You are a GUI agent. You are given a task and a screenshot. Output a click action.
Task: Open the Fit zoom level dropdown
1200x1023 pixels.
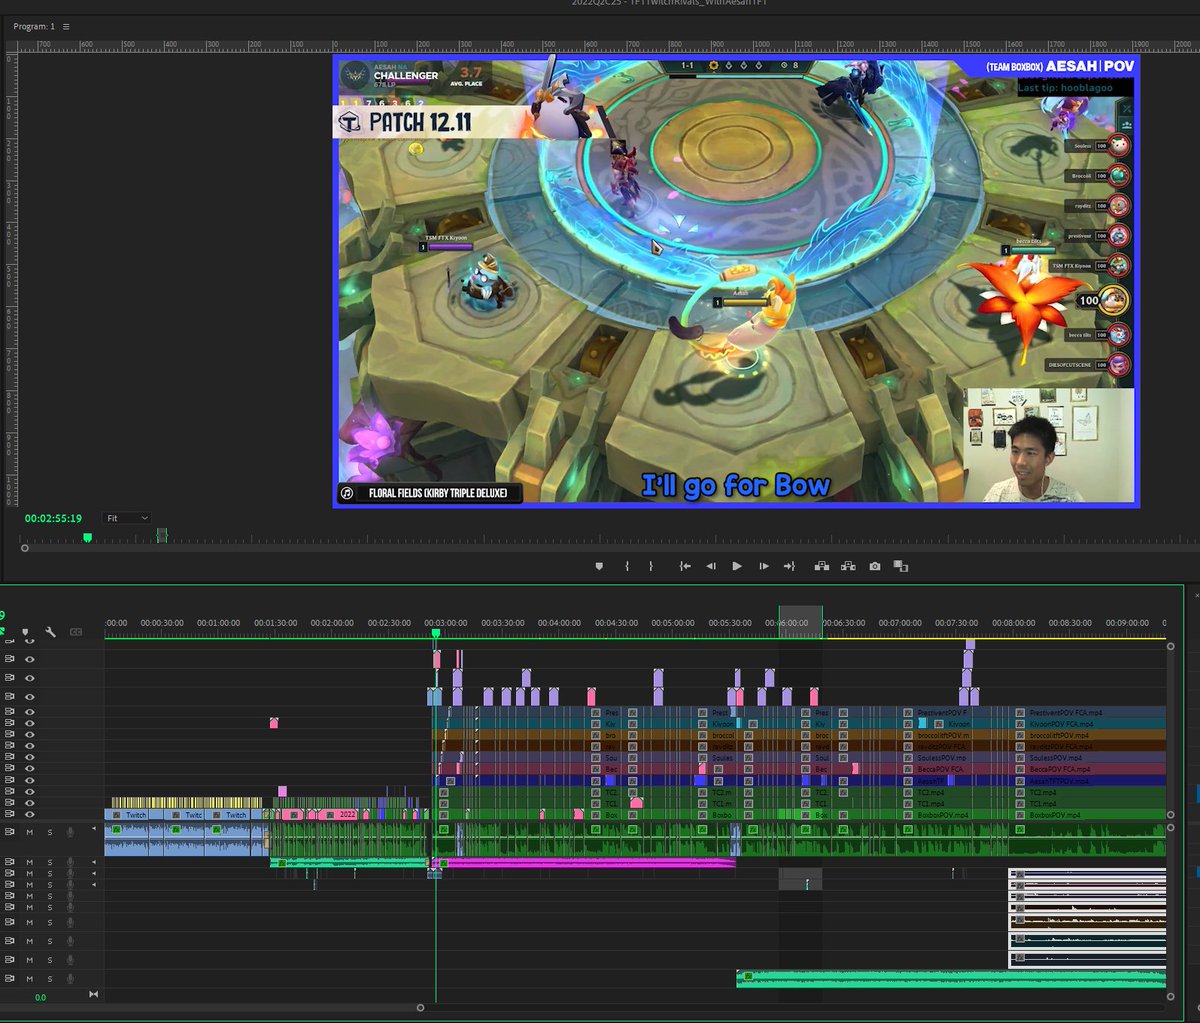pyautogui.click(x=127, y=518)
